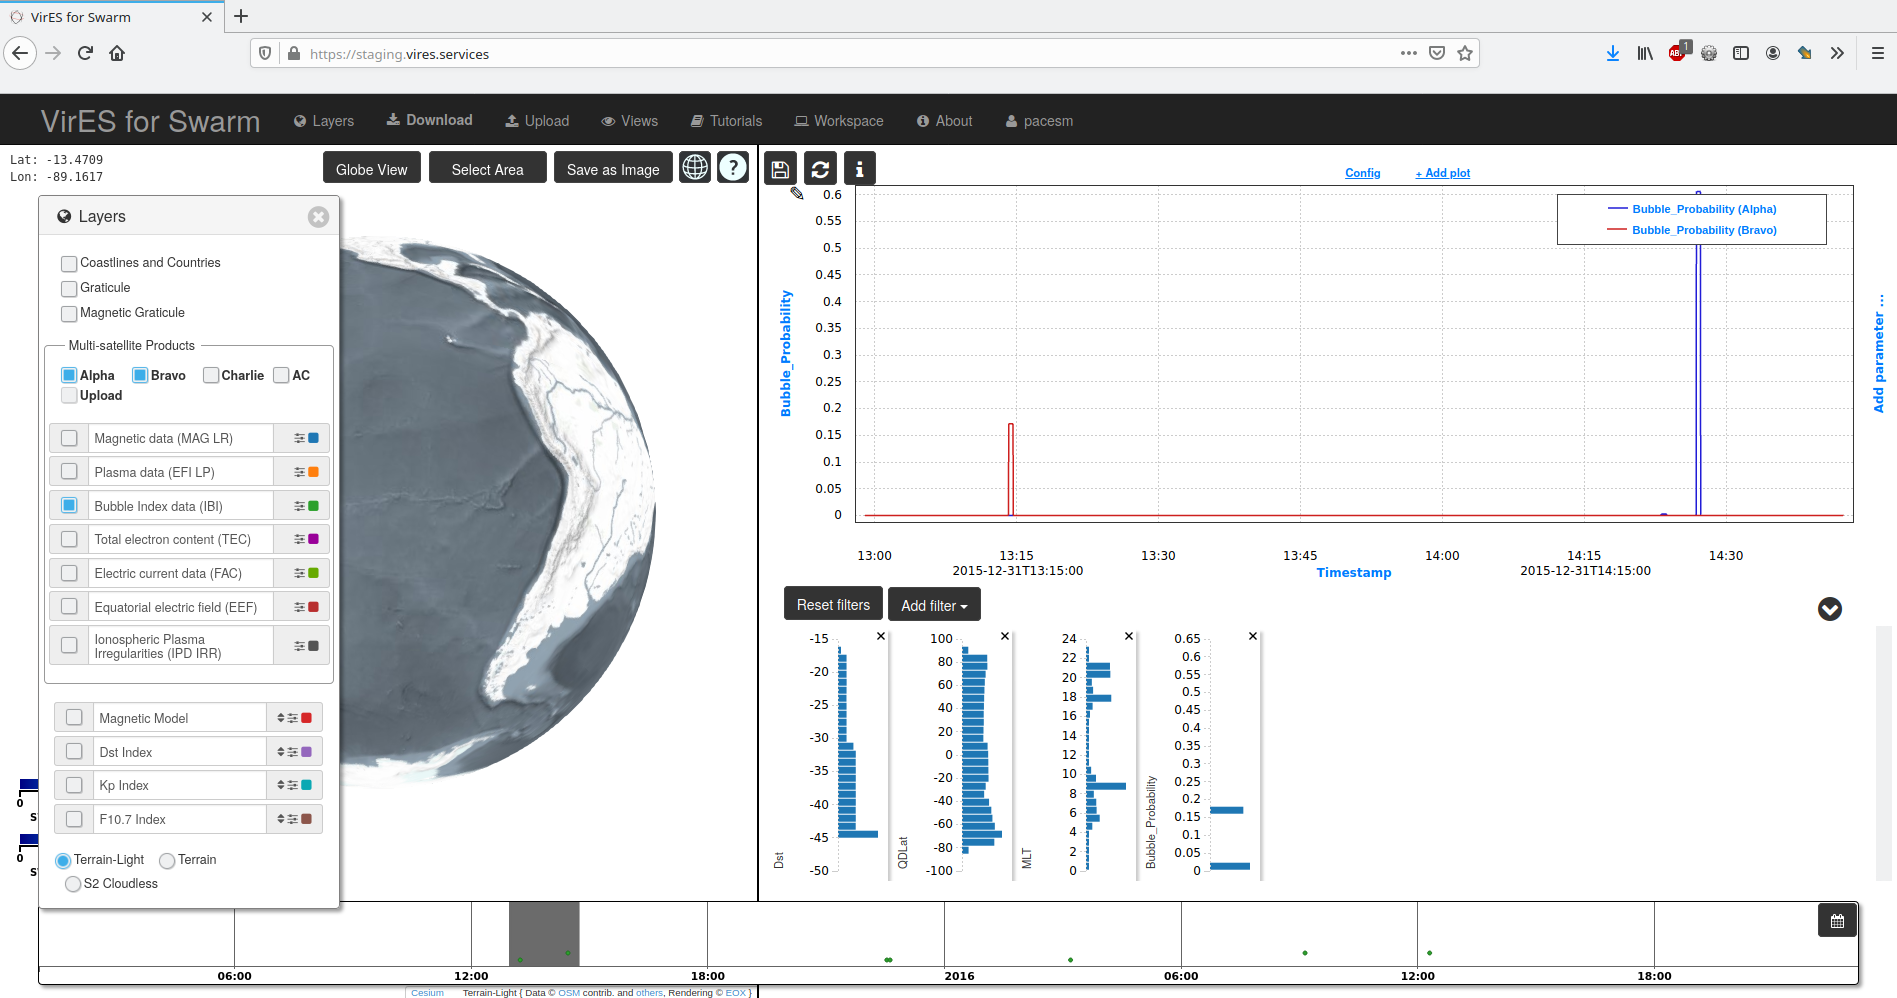
Task: Open the Add filter dropdown
Action: coord(933,604)
